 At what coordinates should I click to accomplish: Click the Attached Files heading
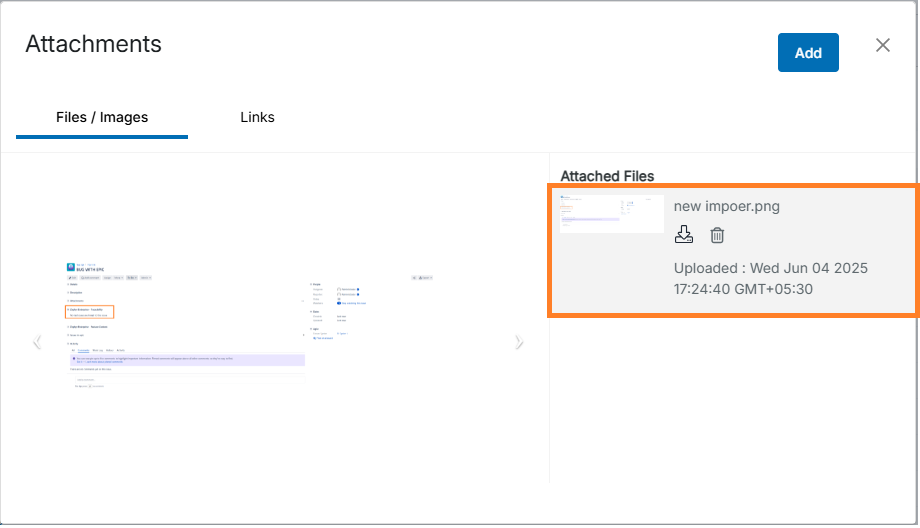point(607,176)
